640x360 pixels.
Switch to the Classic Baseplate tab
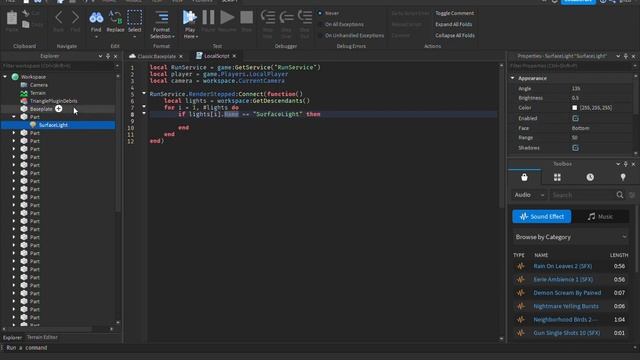[x=156, y=56]
